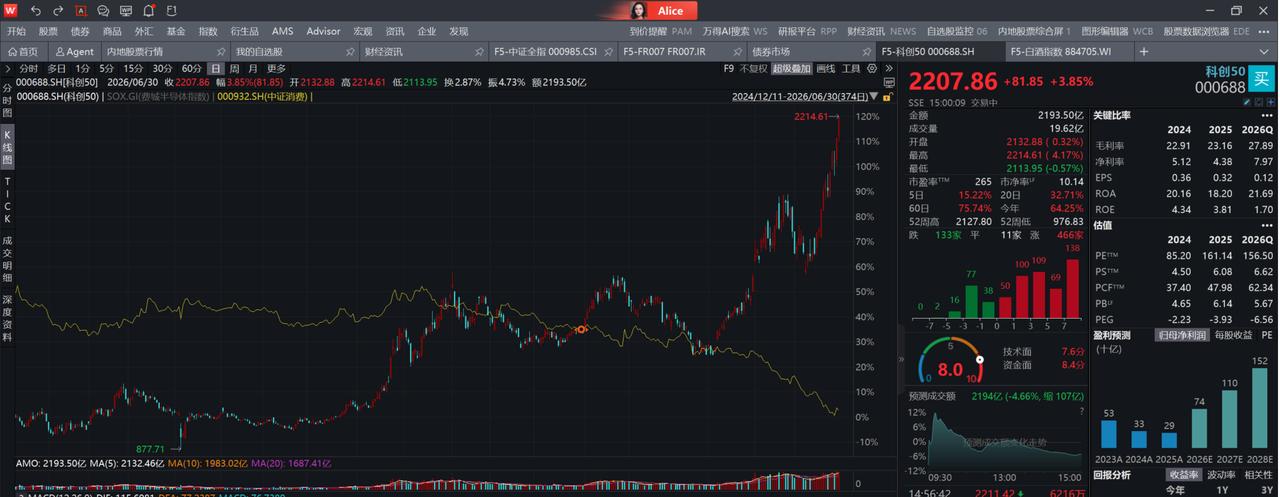Click the 8.0 score gauge dial
This screenshot has height=497, width=1280.
(x=947, y=366)
